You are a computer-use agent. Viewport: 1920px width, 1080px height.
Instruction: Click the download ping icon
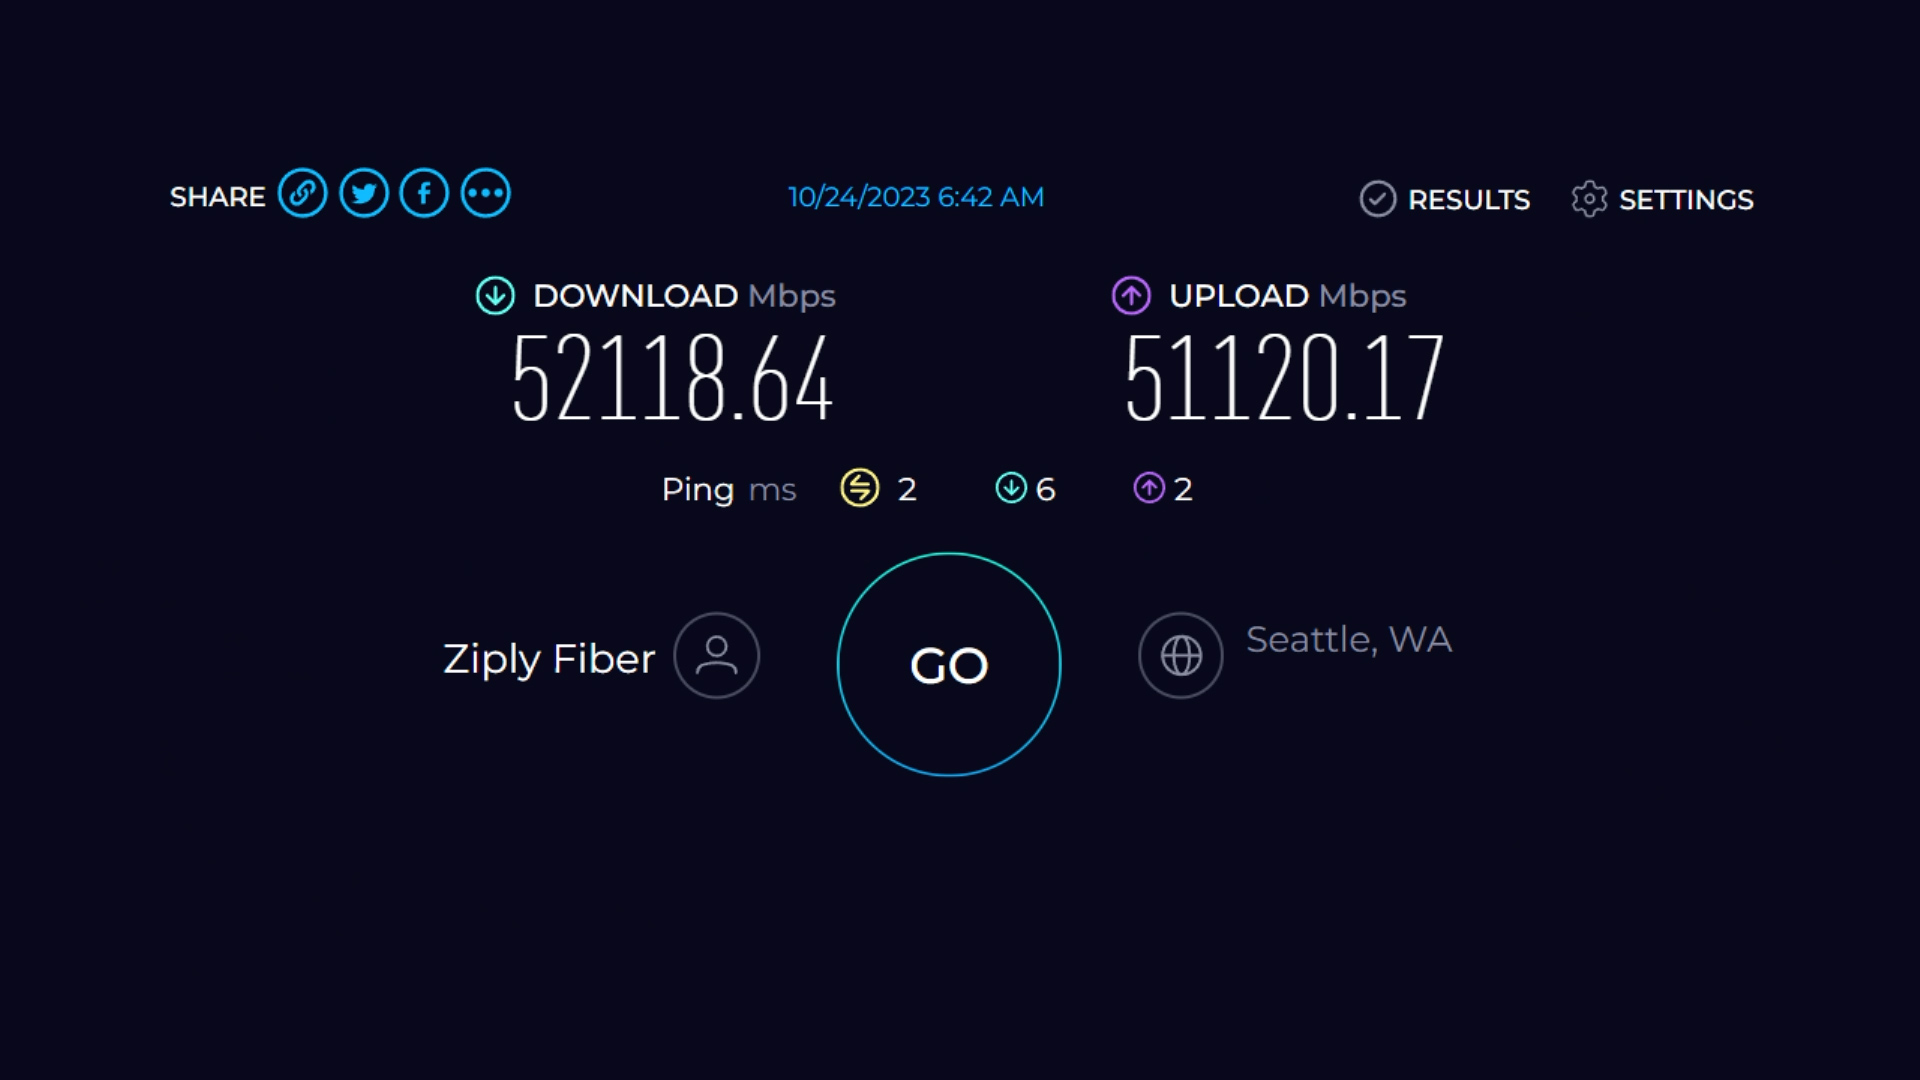(x=1011, y=488)
